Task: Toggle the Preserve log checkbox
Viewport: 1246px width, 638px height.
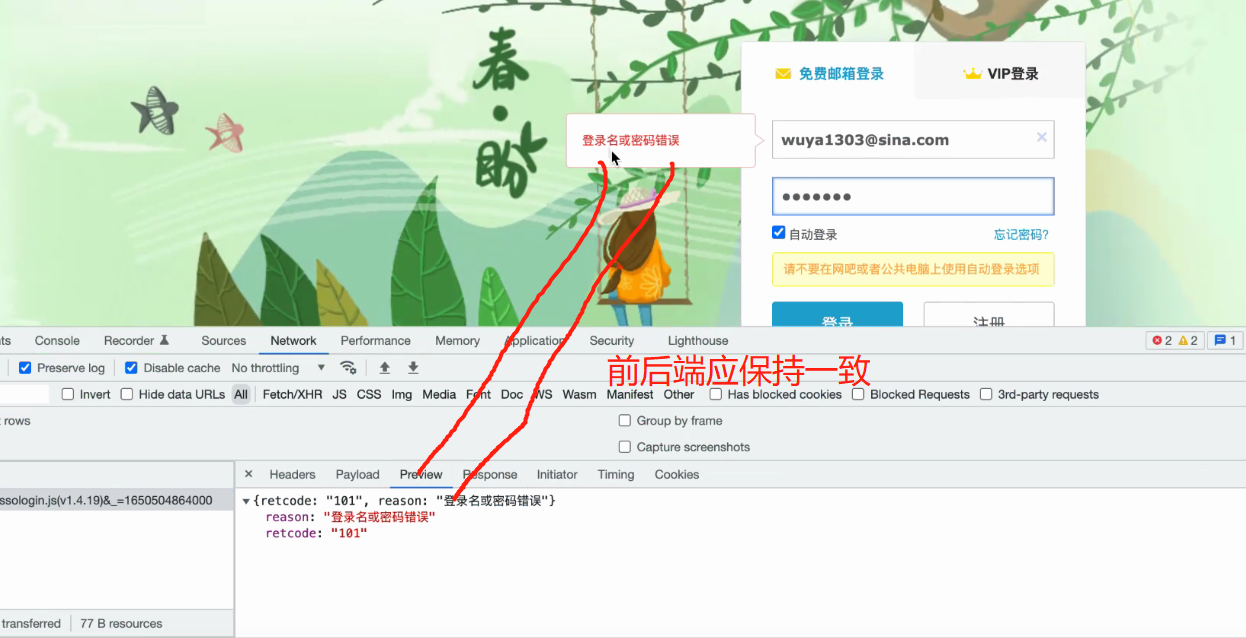Action: (26, 367)
